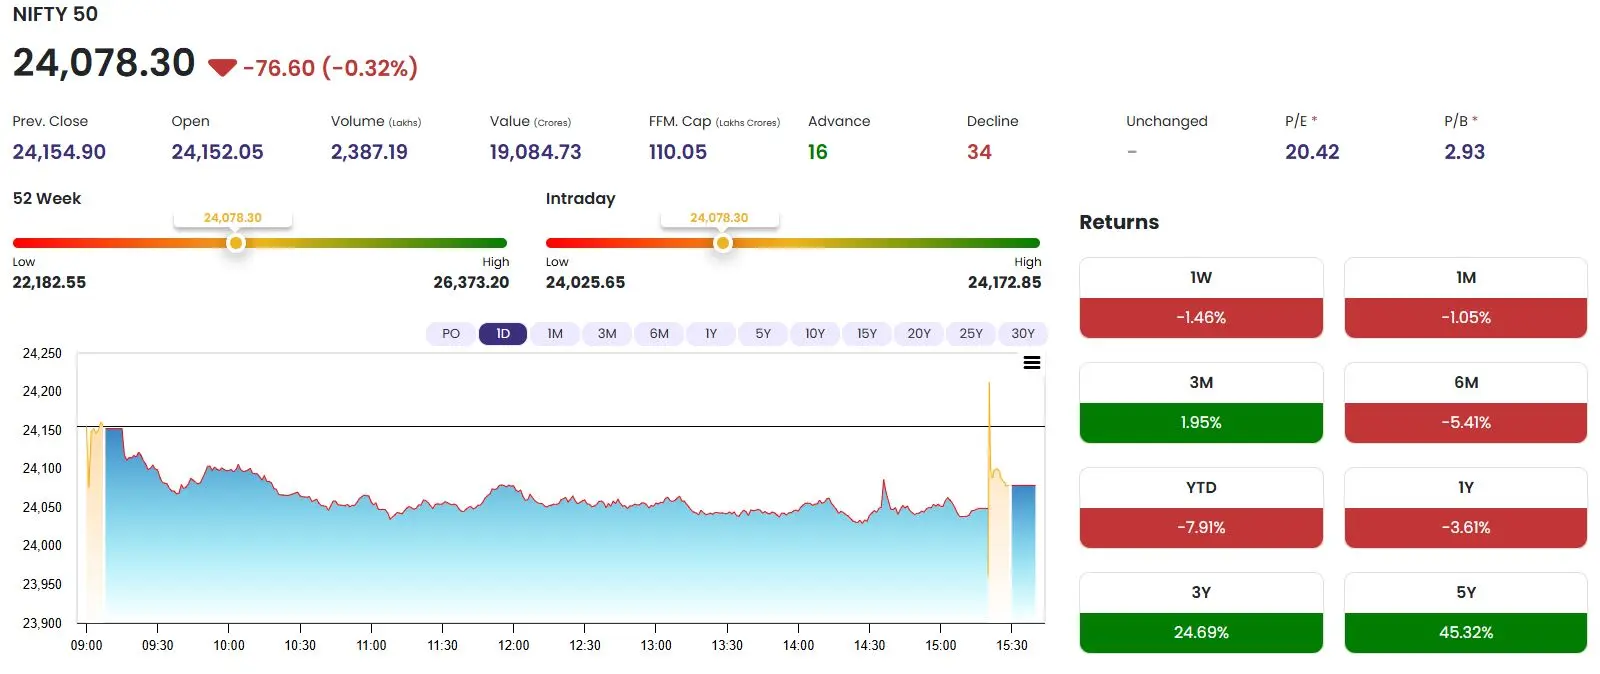
Task: Open the YTD returns card
Action: tap(1201, 508)
